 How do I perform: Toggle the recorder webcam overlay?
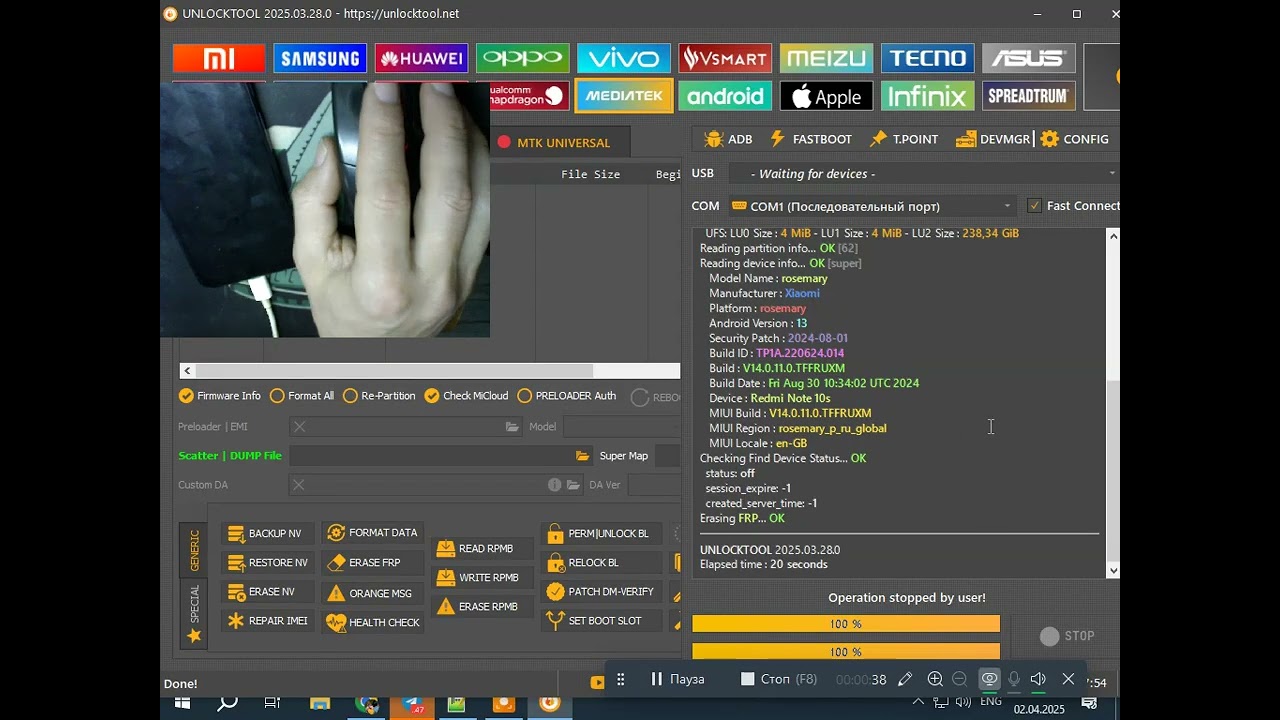[x=989, y=679]
